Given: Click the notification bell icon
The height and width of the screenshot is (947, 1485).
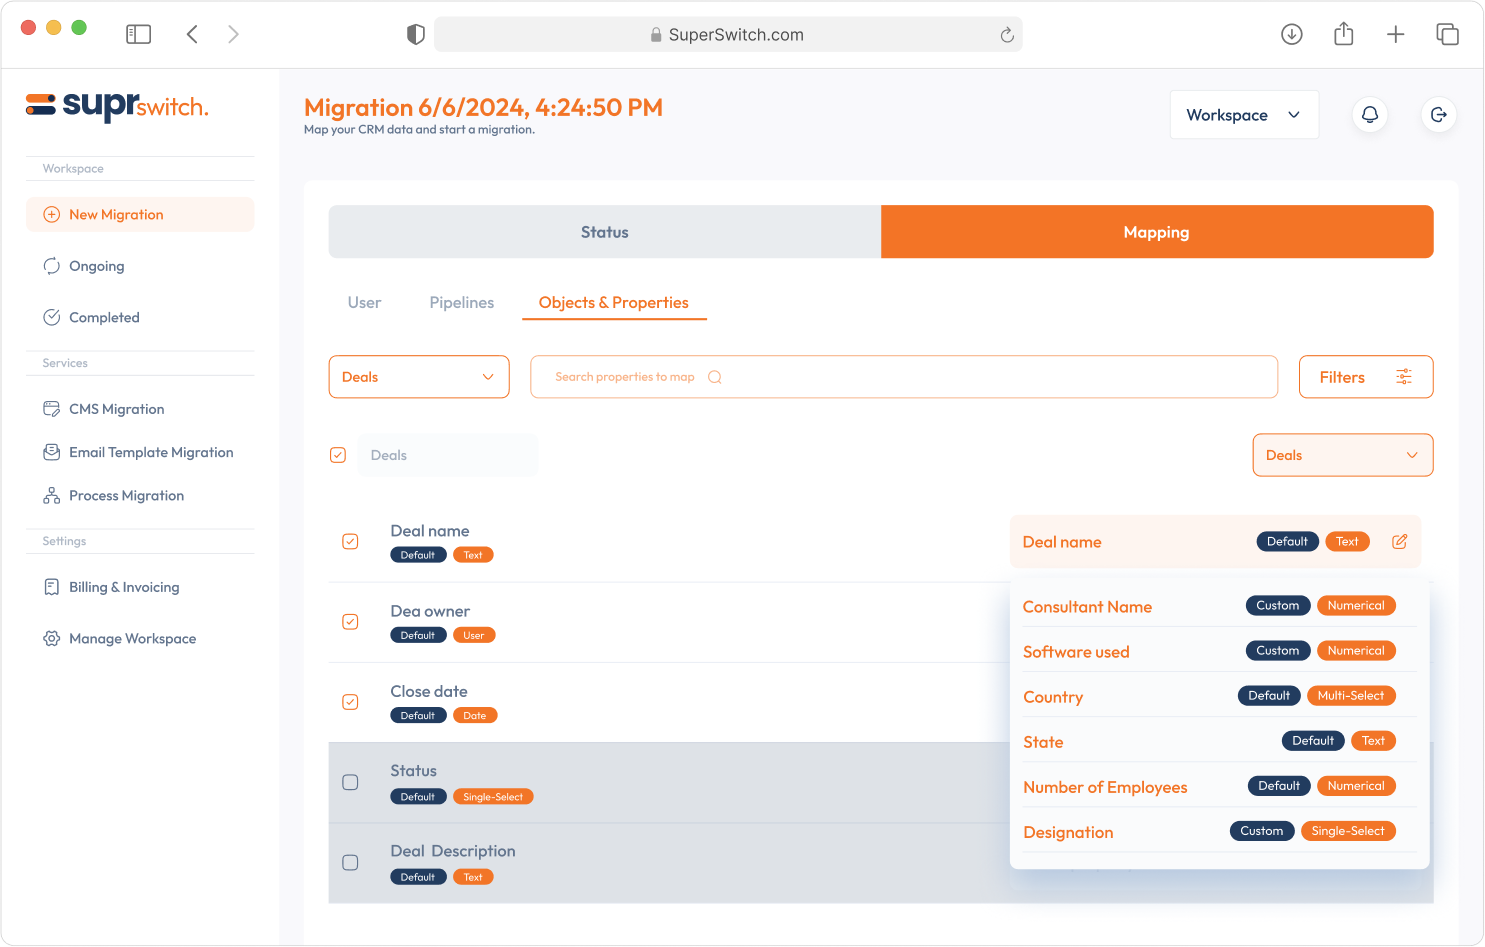Looking at the screenshot, I should pyautogui.click(x=1369, y=115).
